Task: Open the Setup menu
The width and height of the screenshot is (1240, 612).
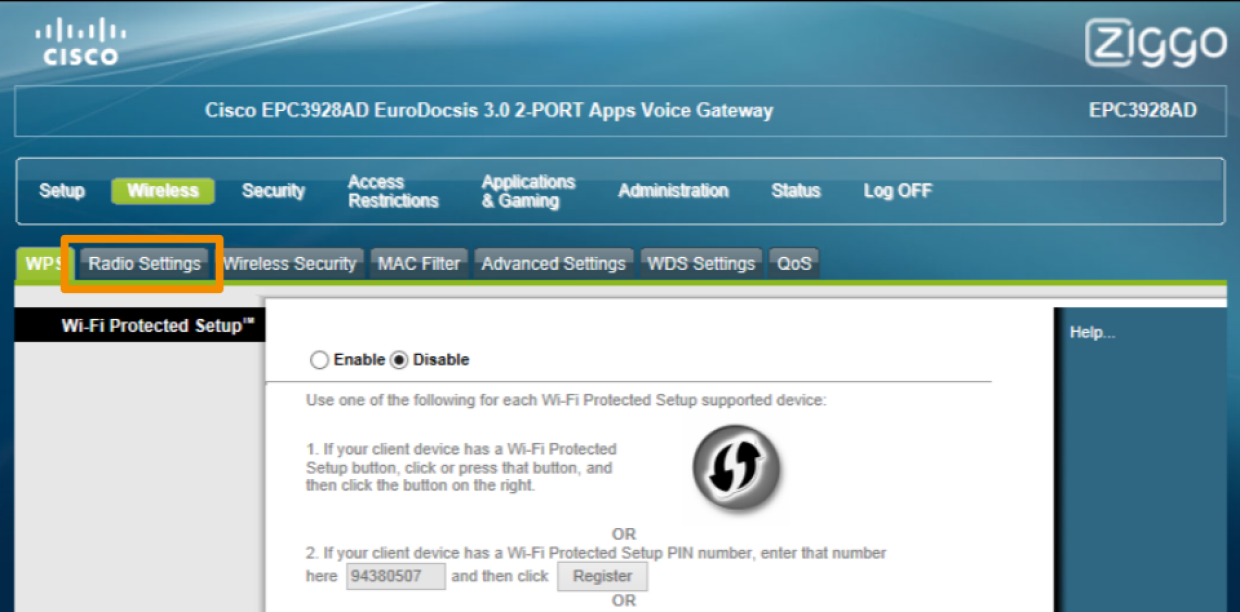Action: [x=62, y=191]
